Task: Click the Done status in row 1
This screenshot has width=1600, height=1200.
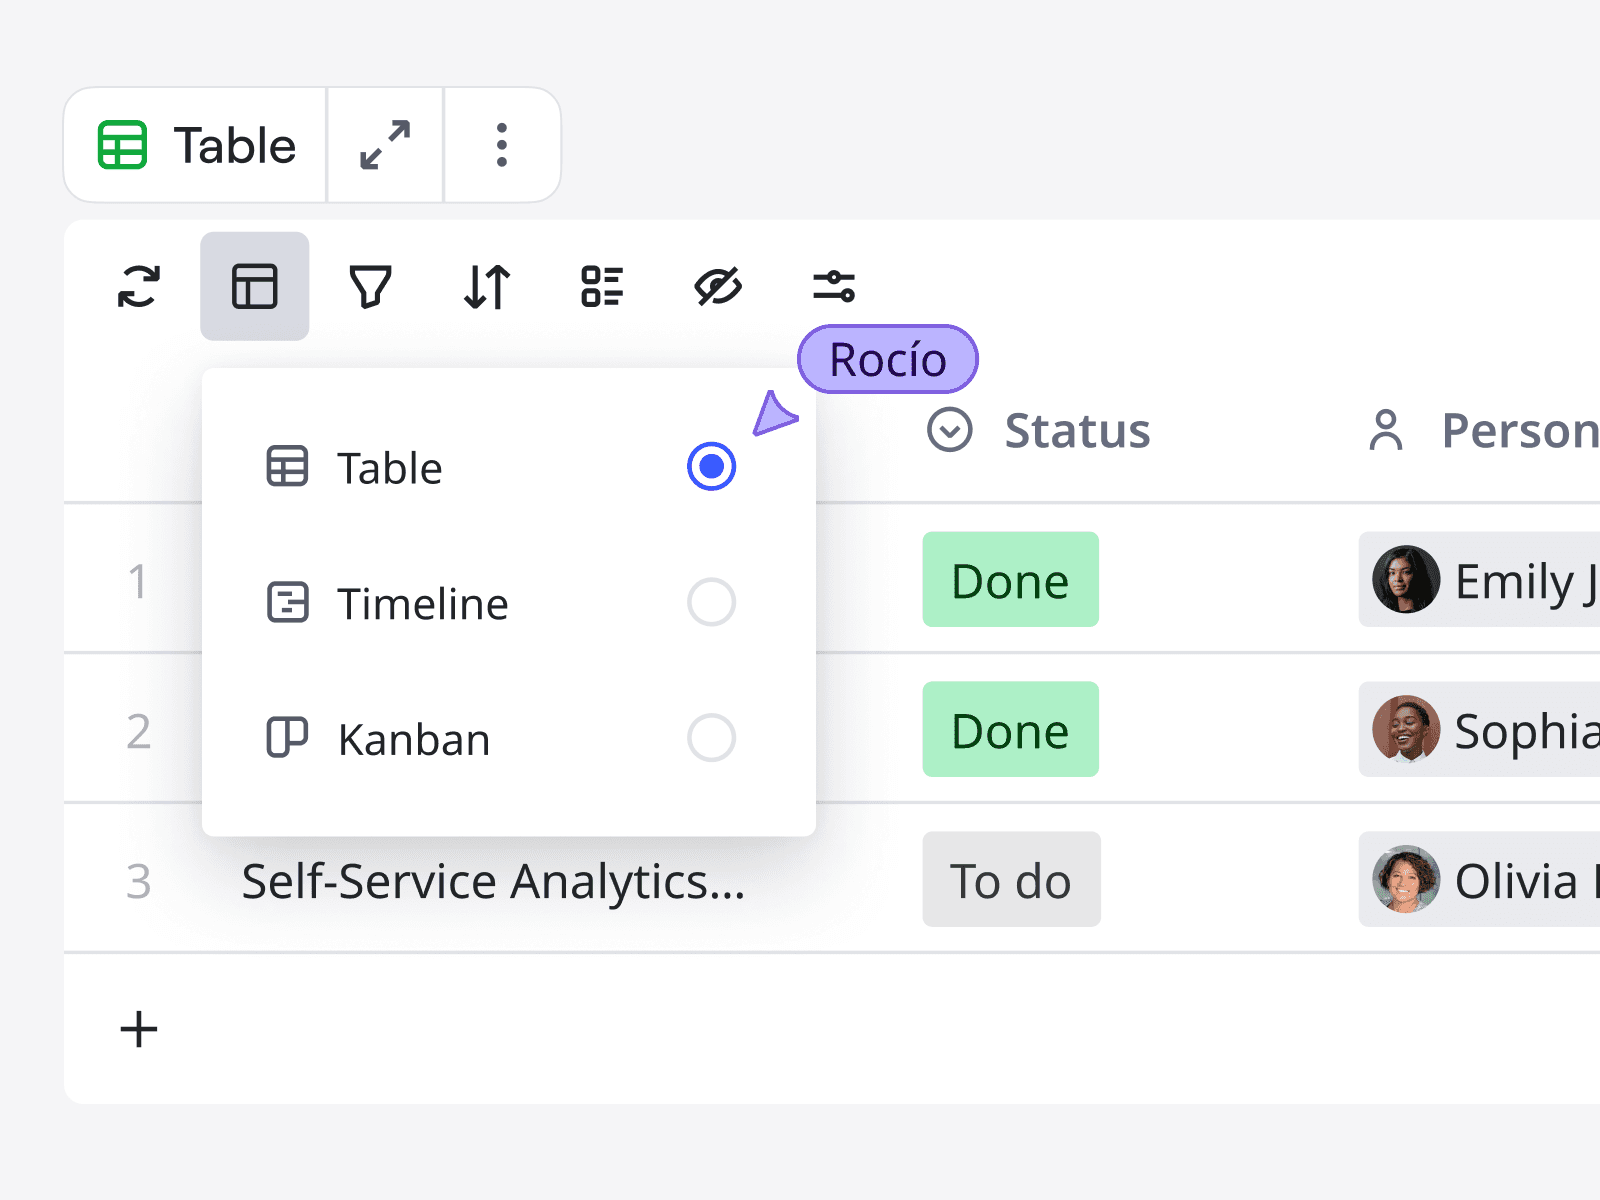Action: point(1010,580)
